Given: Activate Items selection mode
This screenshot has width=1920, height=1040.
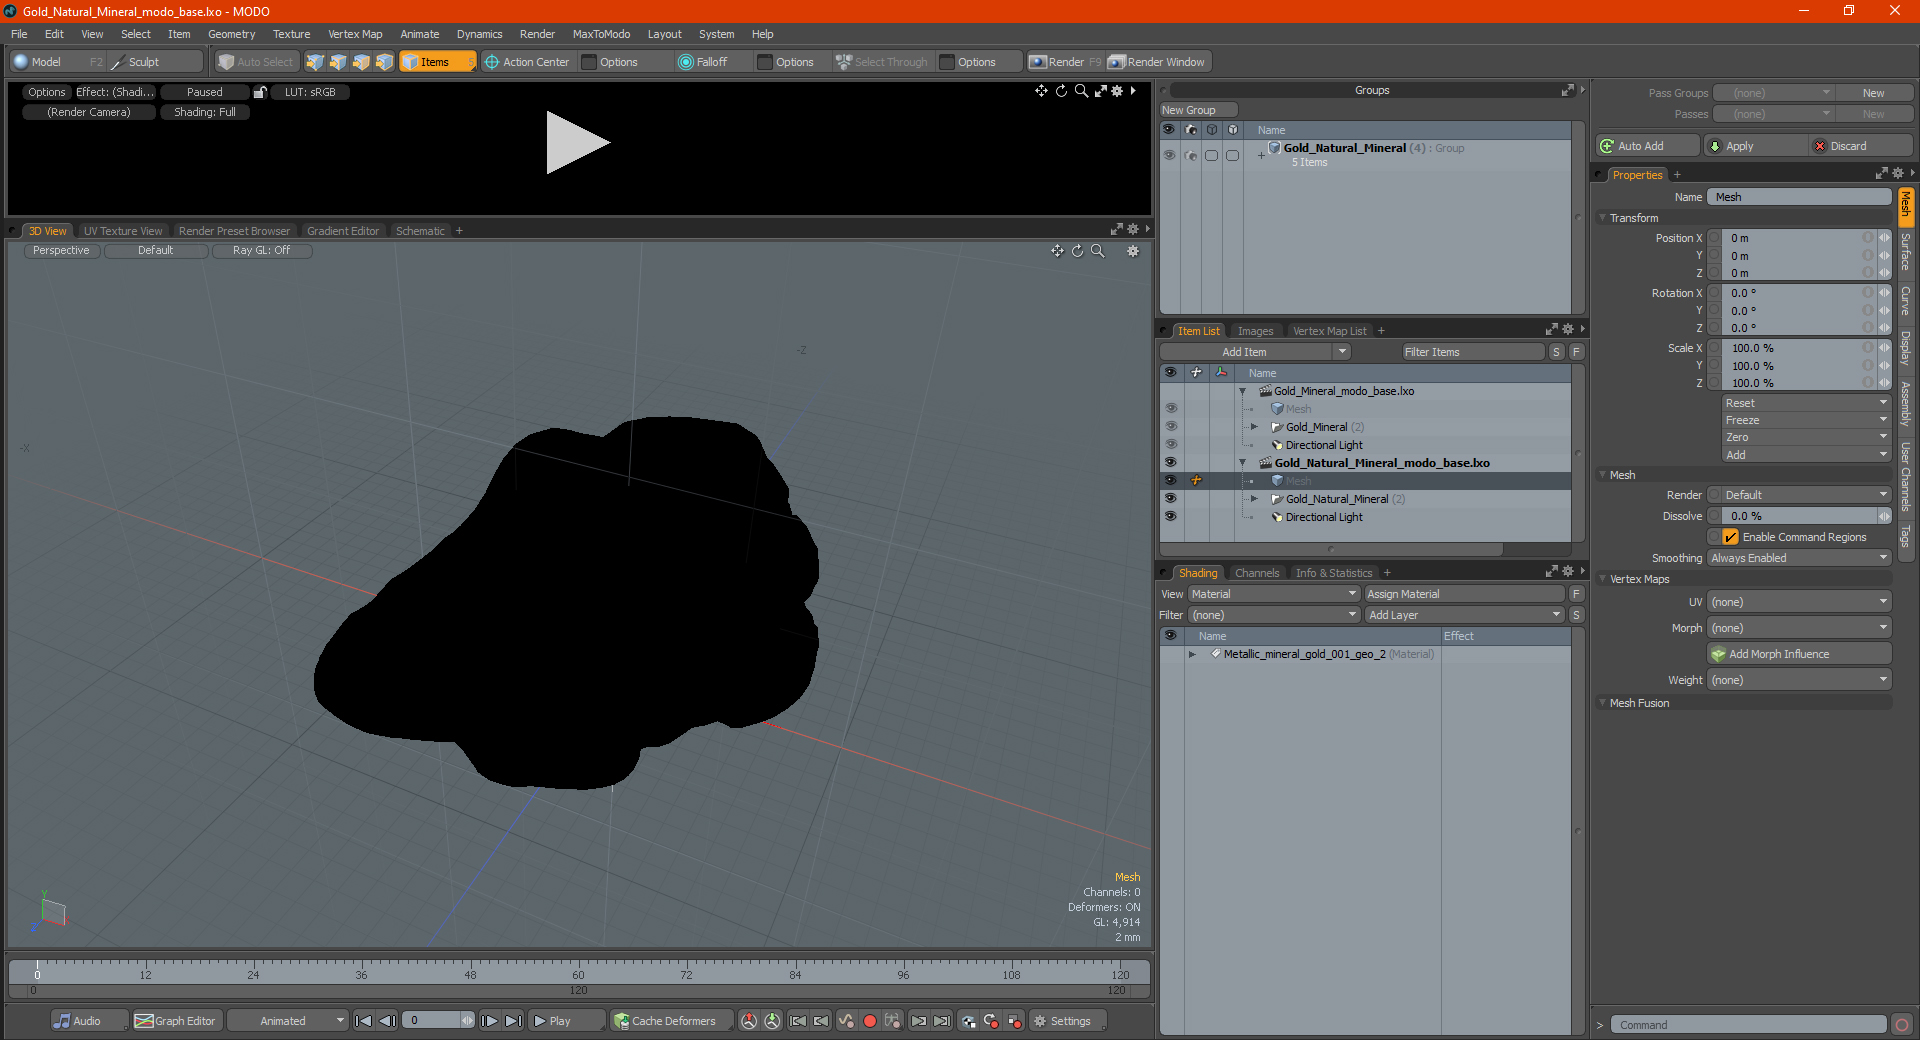Looking at the screenshot, I should (x=437, y=62).
